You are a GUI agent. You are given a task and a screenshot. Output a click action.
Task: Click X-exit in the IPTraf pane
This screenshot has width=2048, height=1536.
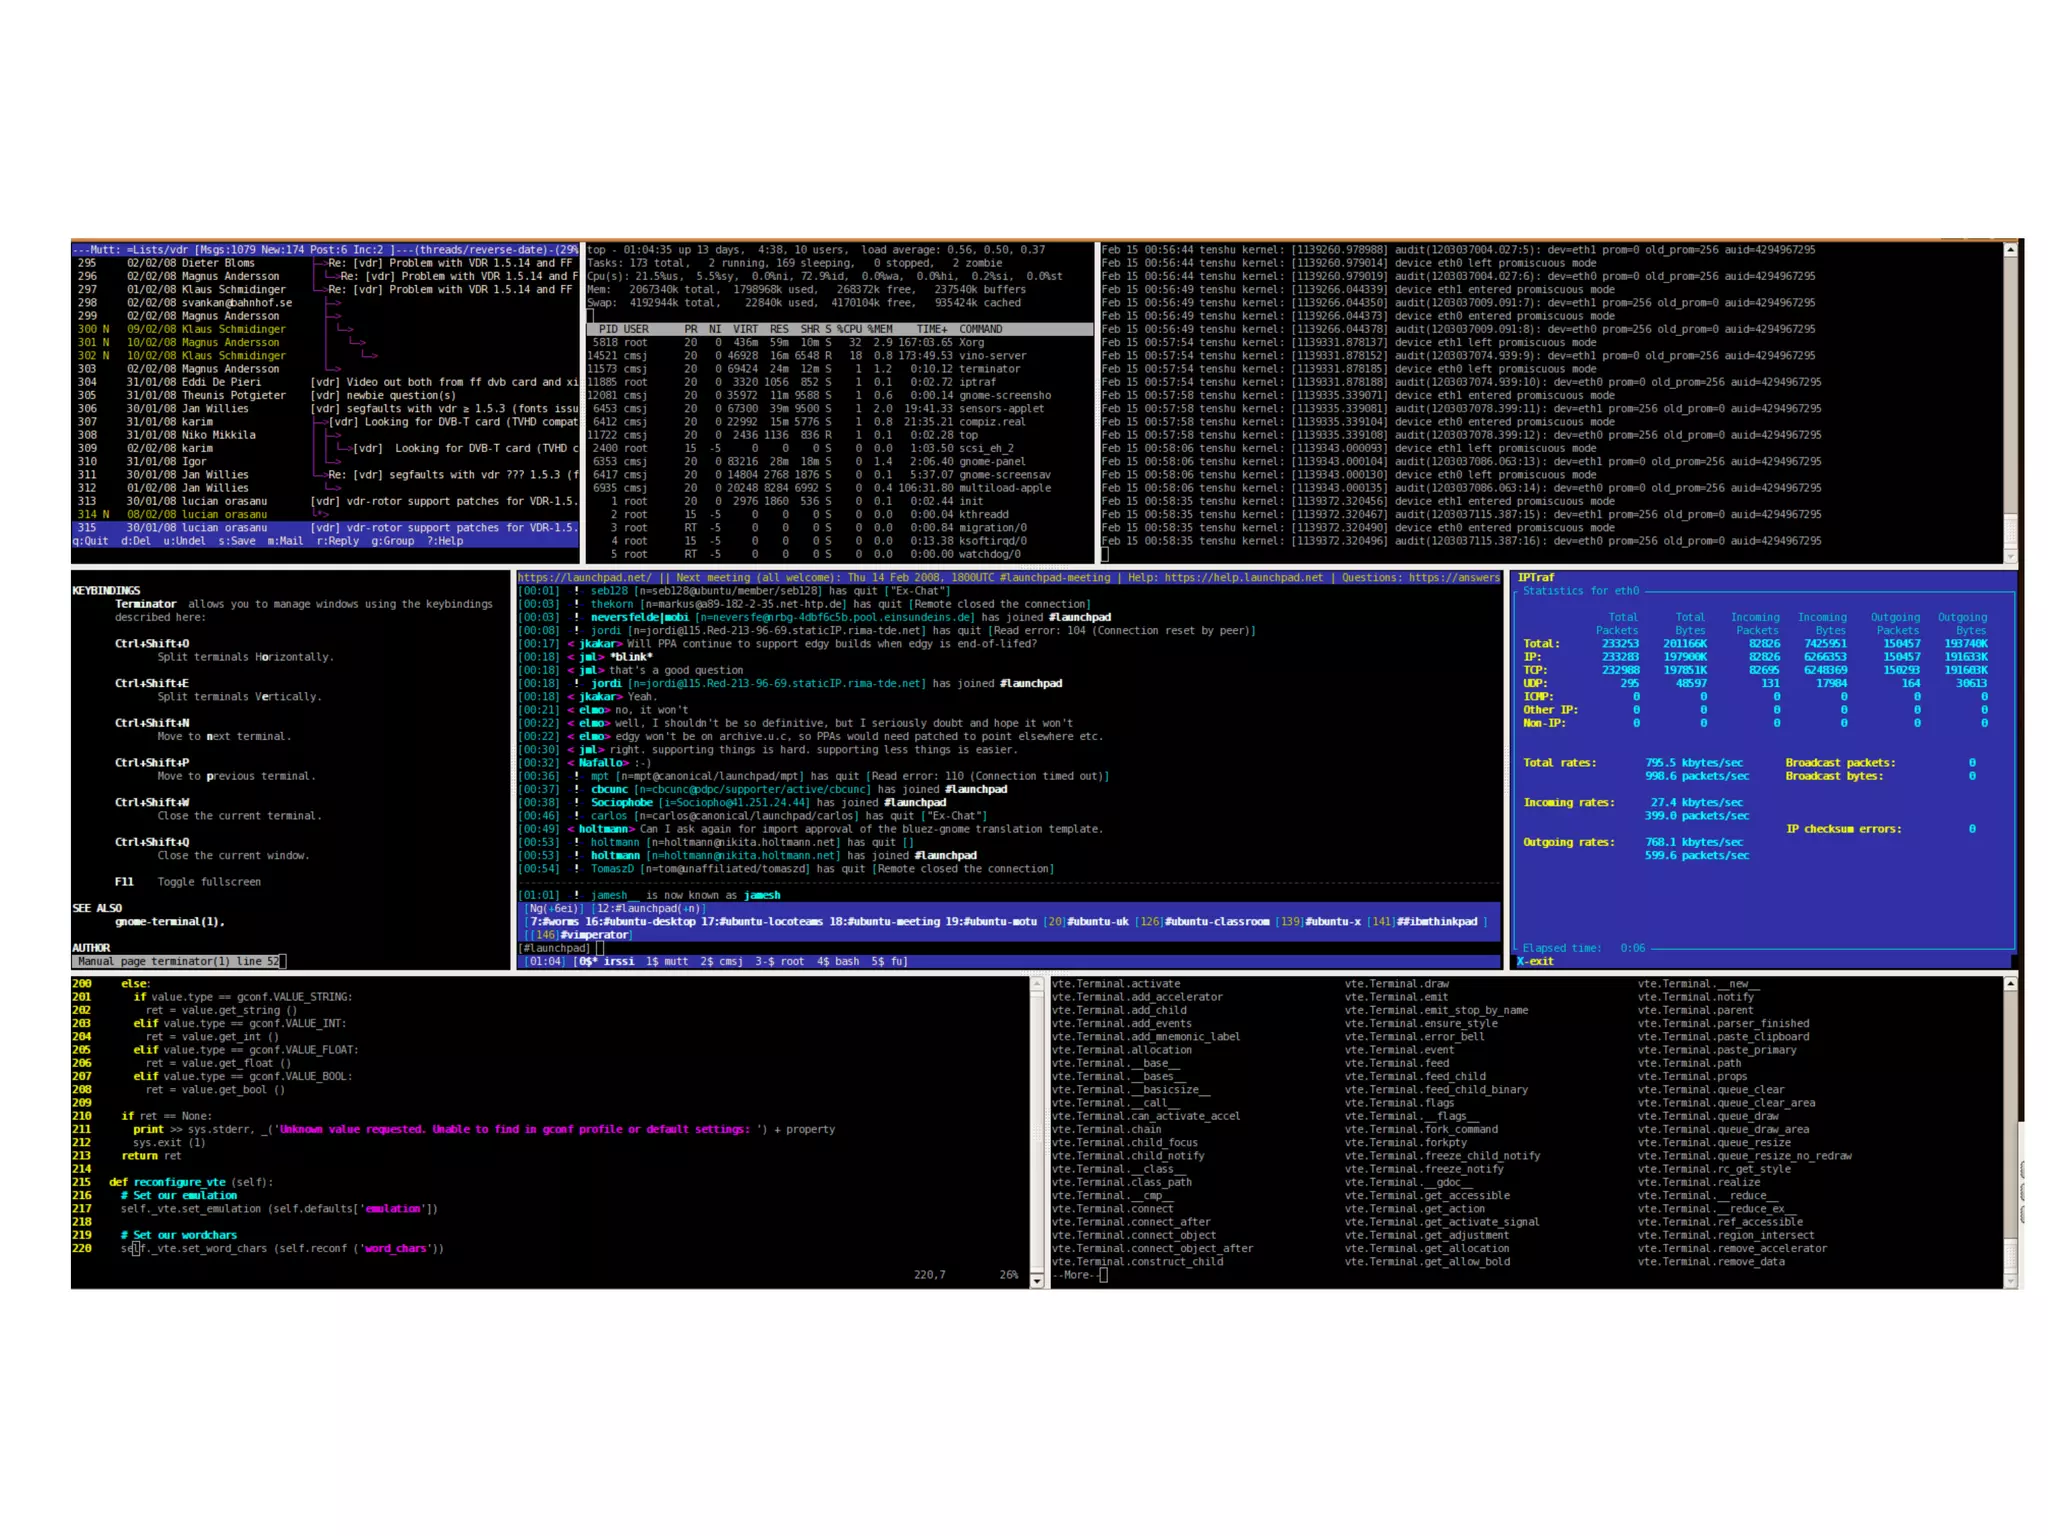(x=1535, y=962)
